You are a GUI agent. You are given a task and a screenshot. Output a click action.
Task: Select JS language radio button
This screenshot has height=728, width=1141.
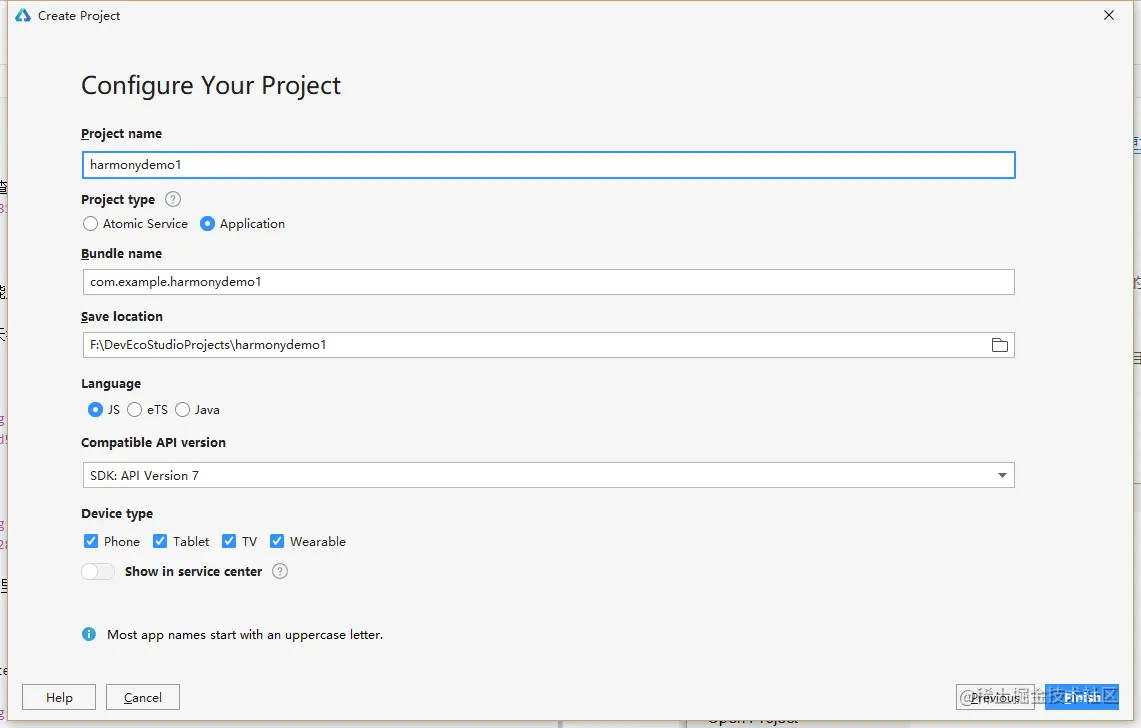click(95, 410)
